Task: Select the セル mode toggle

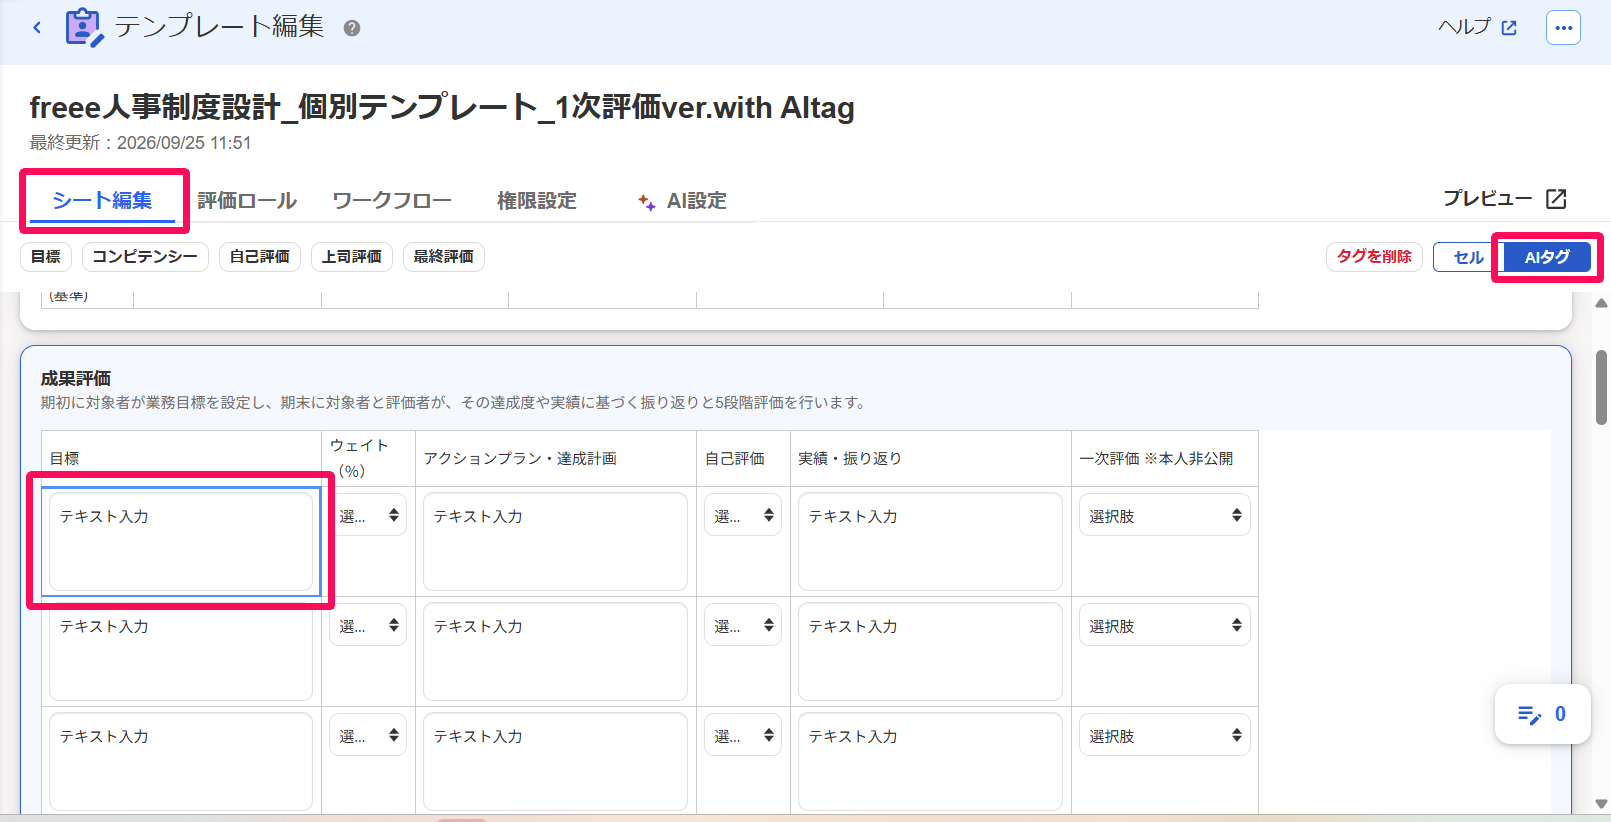Action: [1467, 257]
